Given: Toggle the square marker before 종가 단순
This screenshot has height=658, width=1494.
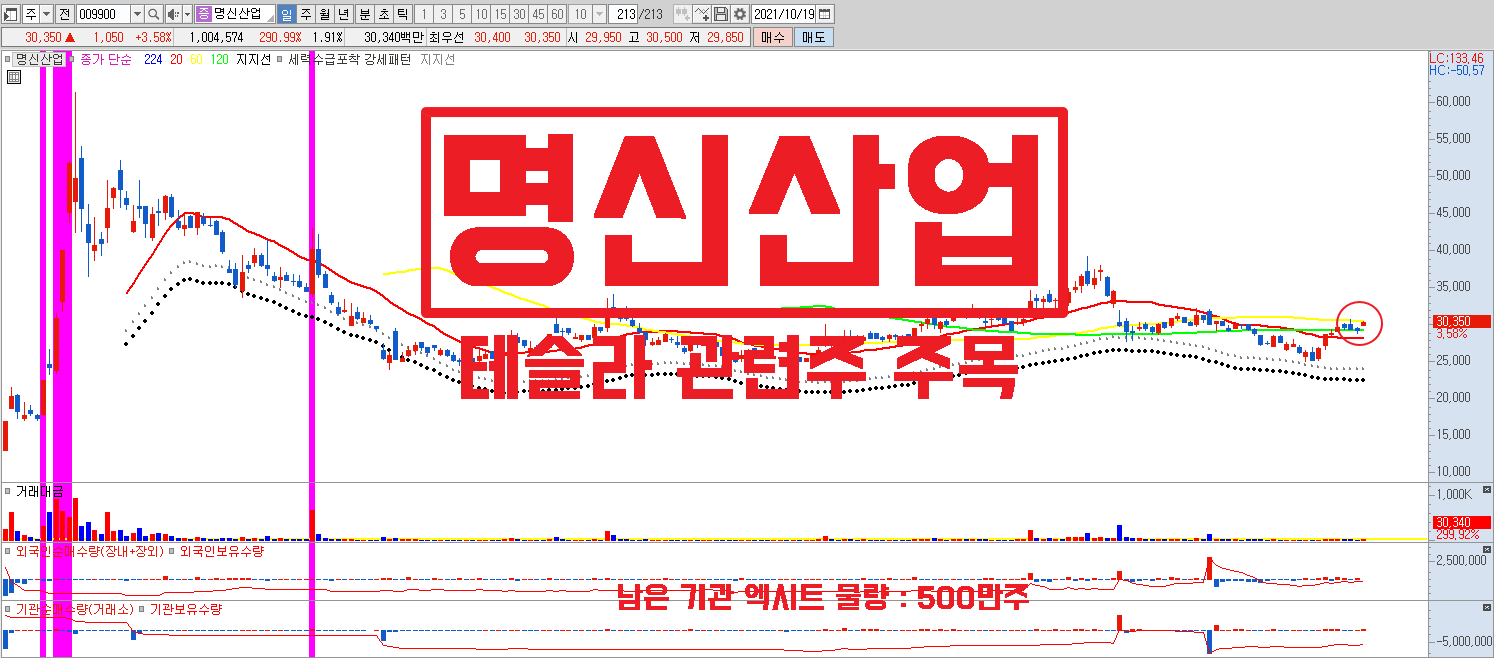Looking at the screenshot, I should coord(72,59).
